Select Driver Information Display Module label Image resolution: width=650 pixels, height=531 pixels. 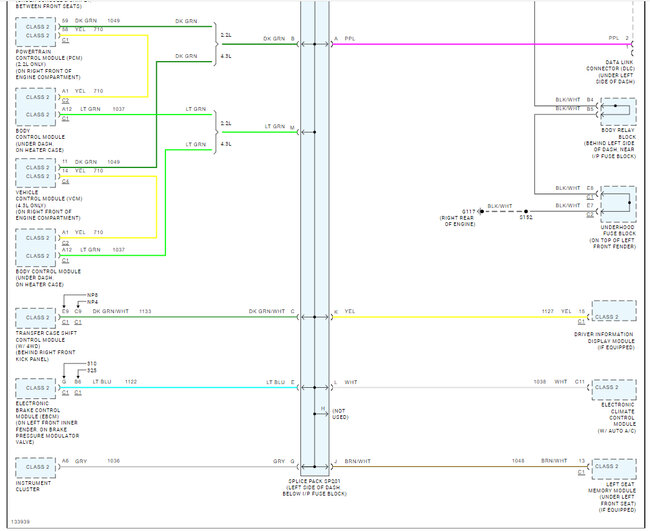(604, 341)
